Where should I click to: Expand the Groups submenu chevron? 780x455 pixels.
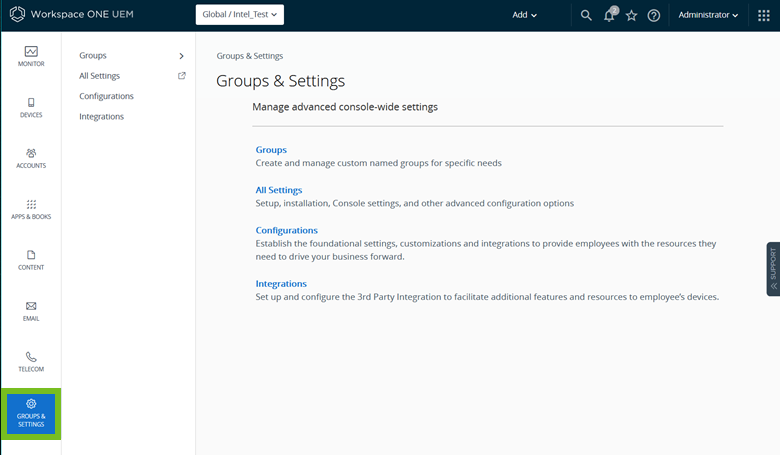pyautogui.click(x=182, y=56)
